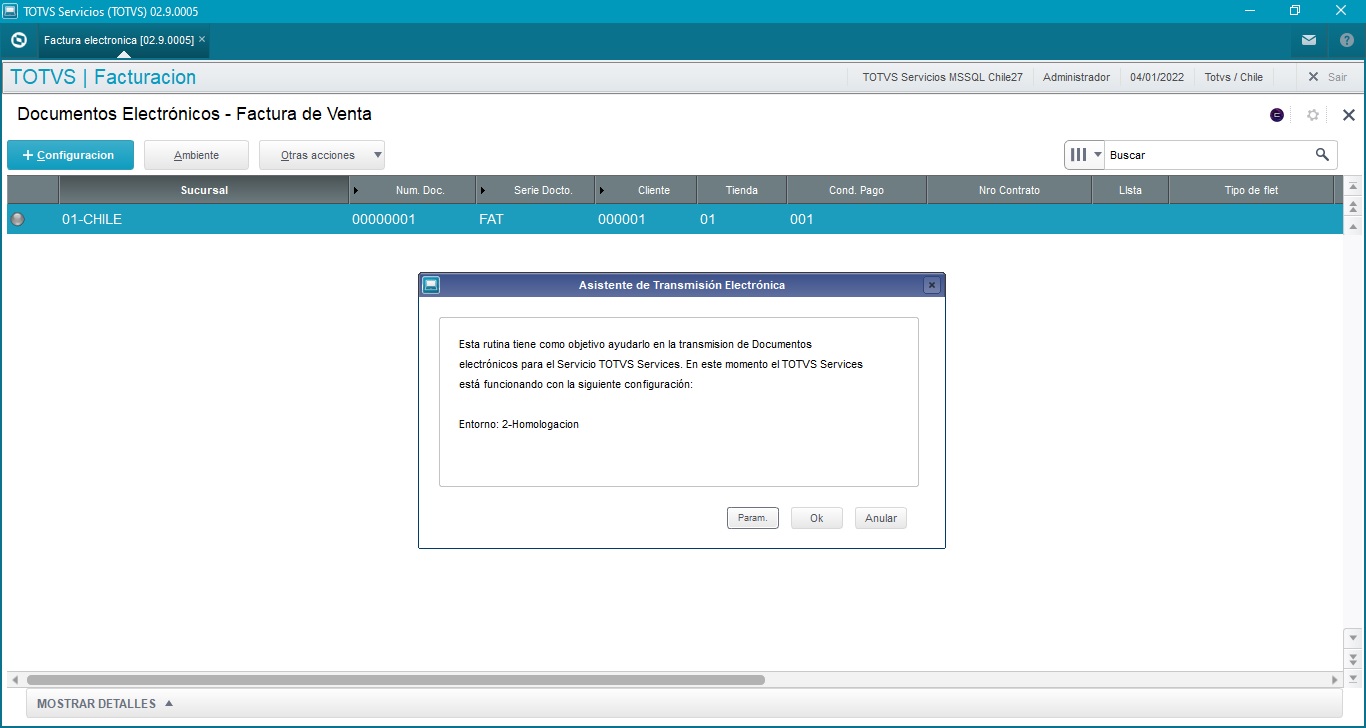1366x728 pixels.
Task: Click the Cliente column header
Action: tap(647, 190)
